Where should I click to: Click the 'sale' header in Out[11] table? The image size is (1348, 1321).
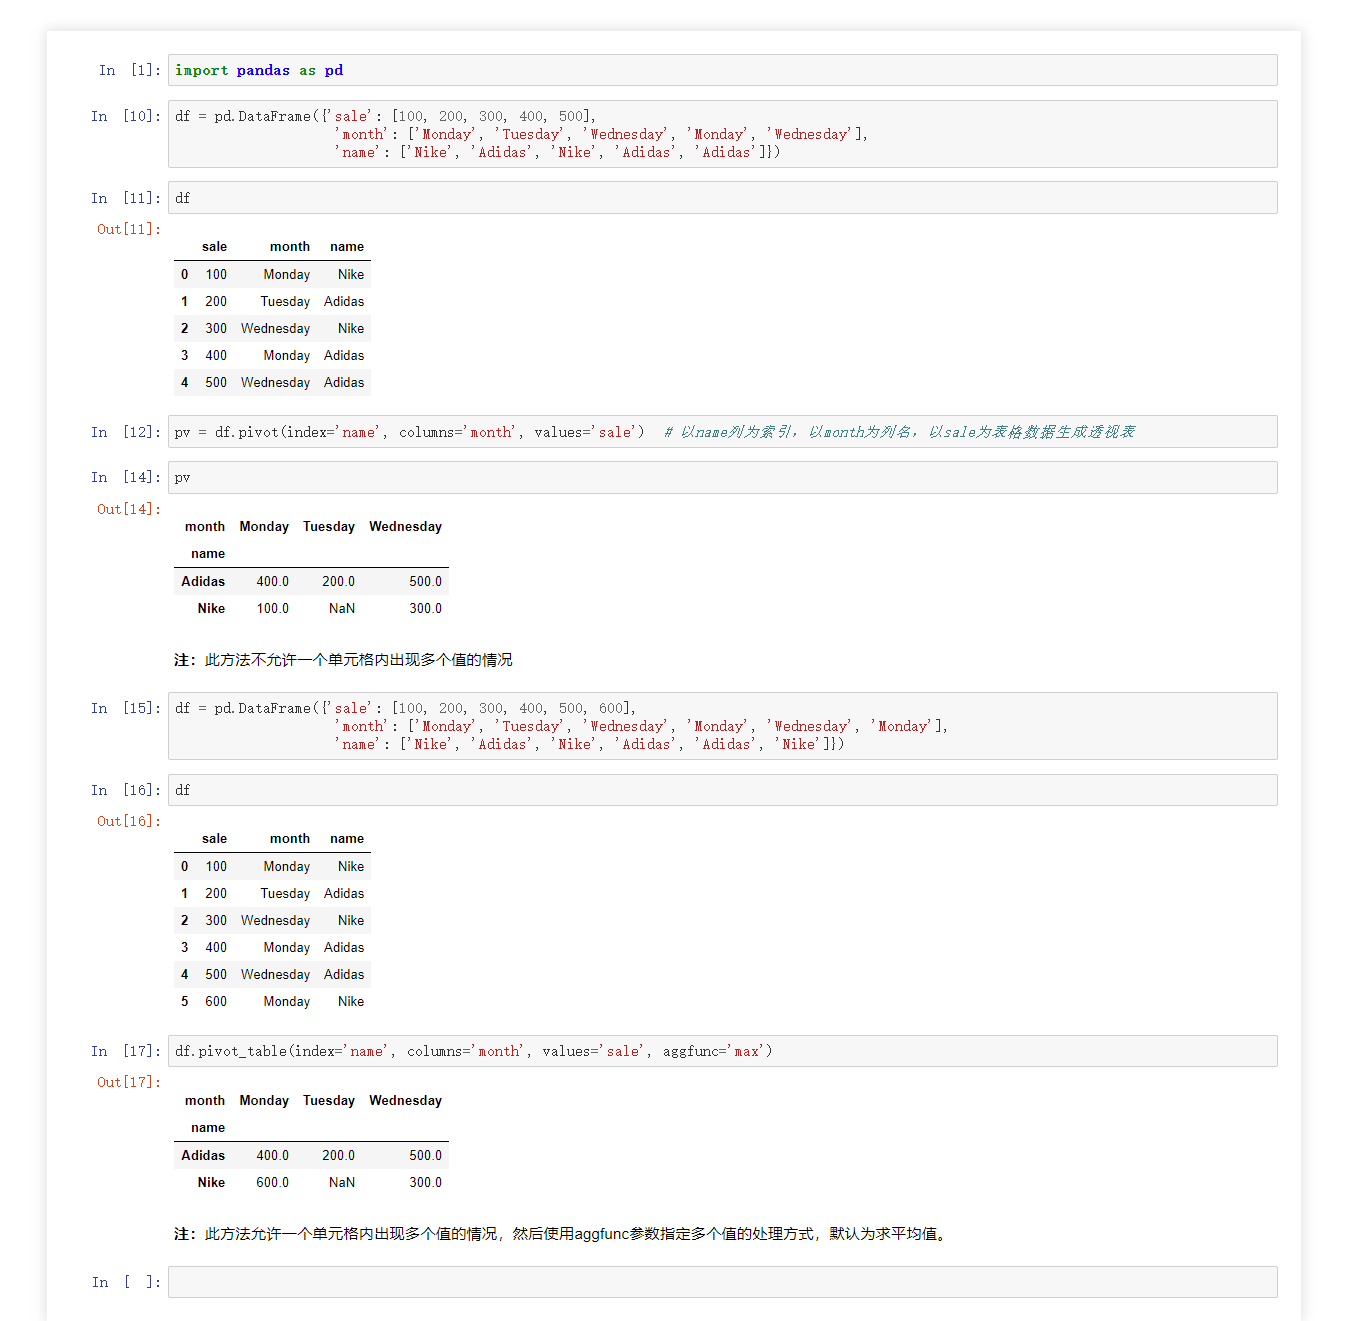(x=214, y=247)
